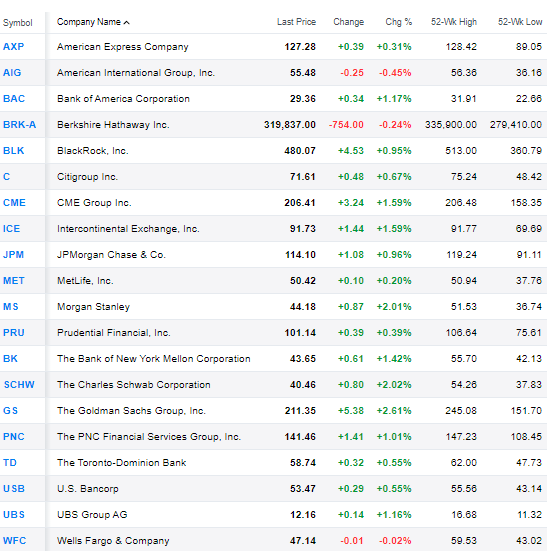Select Morgan Stanley company name
Viewport: 547px width, 551px height.
[93, 307]
